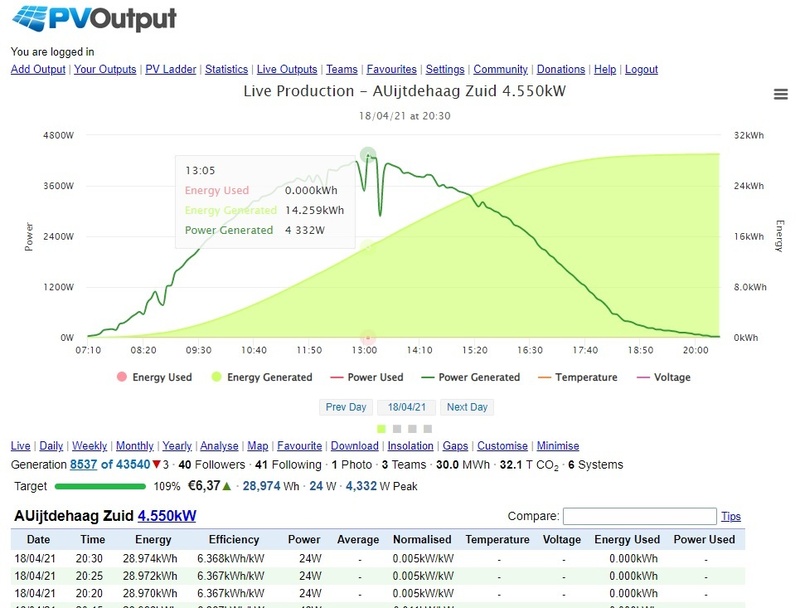Click the Efficiency column header
800x608 pixels.
pyautogui.click(x=234, y=539)
